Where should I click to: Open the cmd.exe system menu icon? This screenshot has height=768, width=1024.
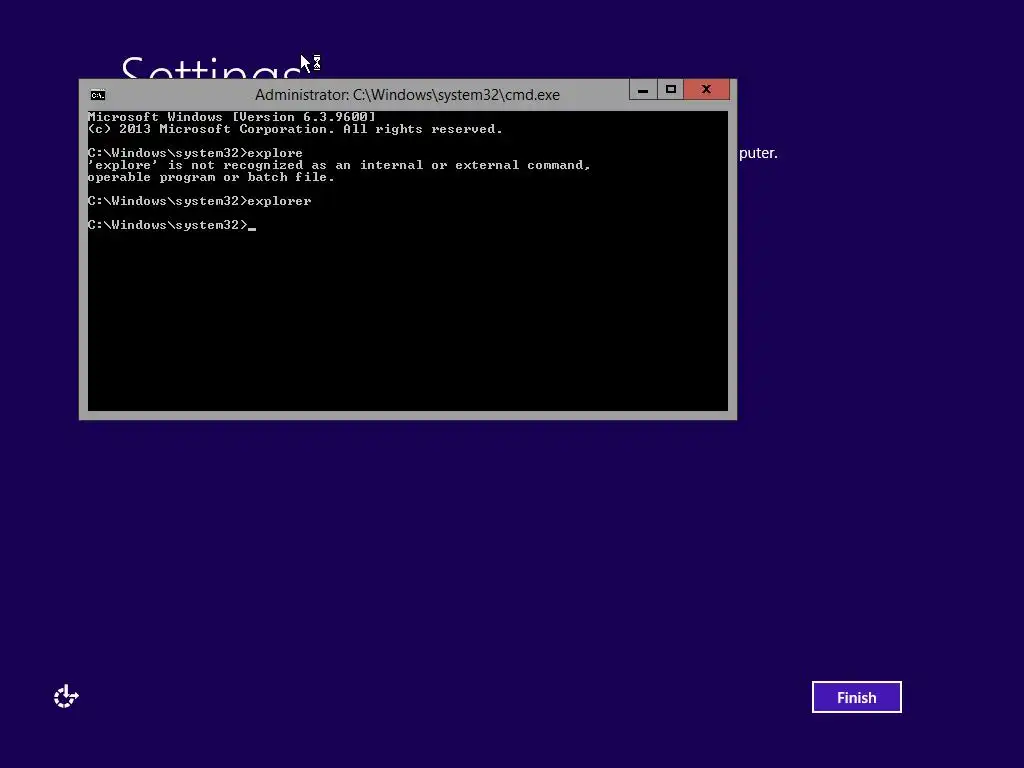pyautogui.click(x=97, y=95)
